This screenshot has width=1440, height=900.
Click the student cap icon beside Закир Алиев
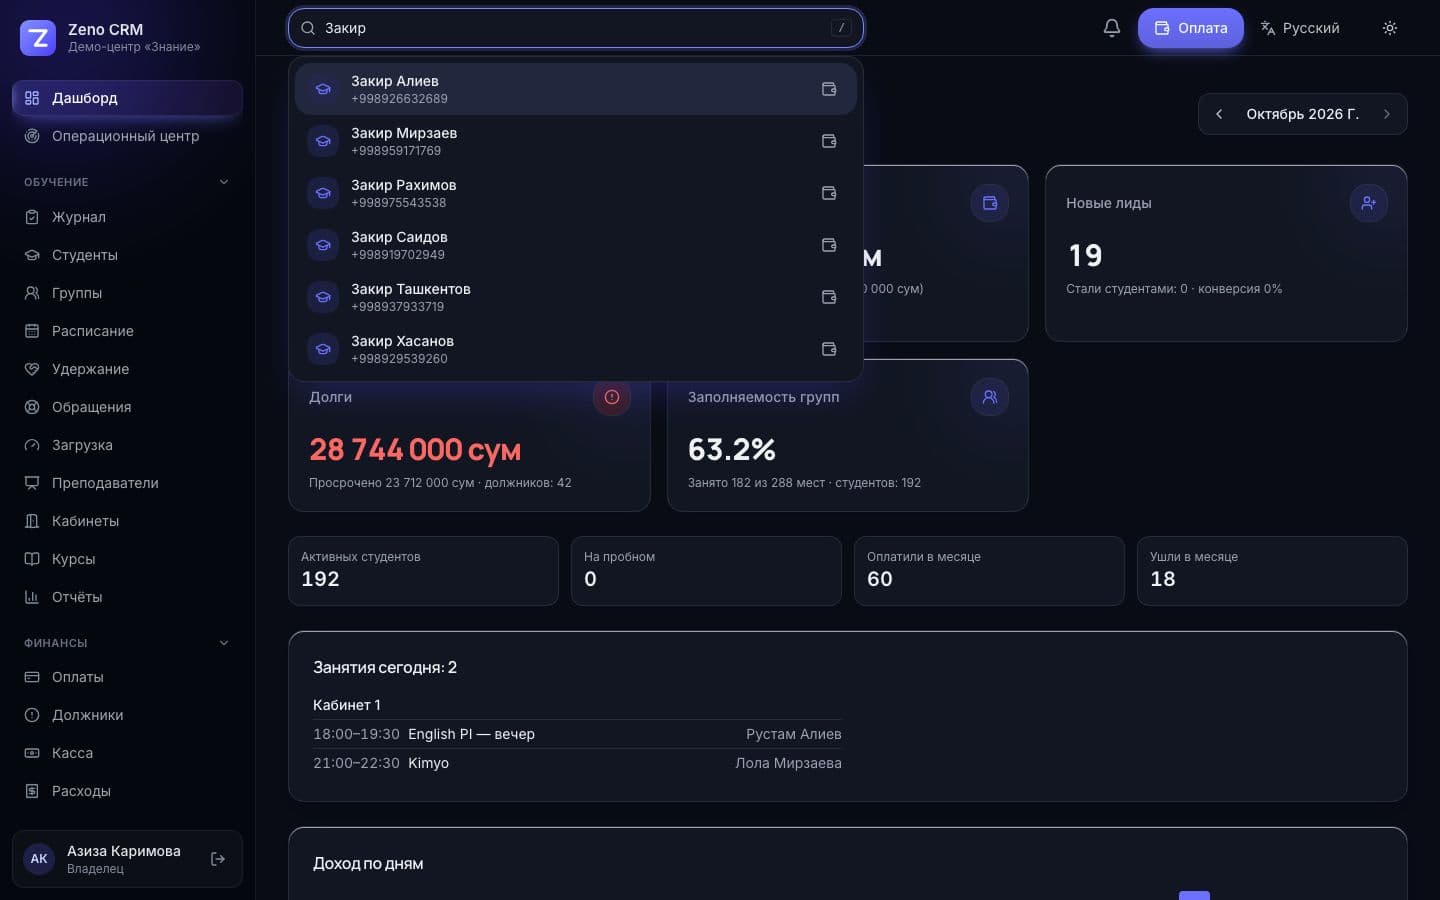323,89
